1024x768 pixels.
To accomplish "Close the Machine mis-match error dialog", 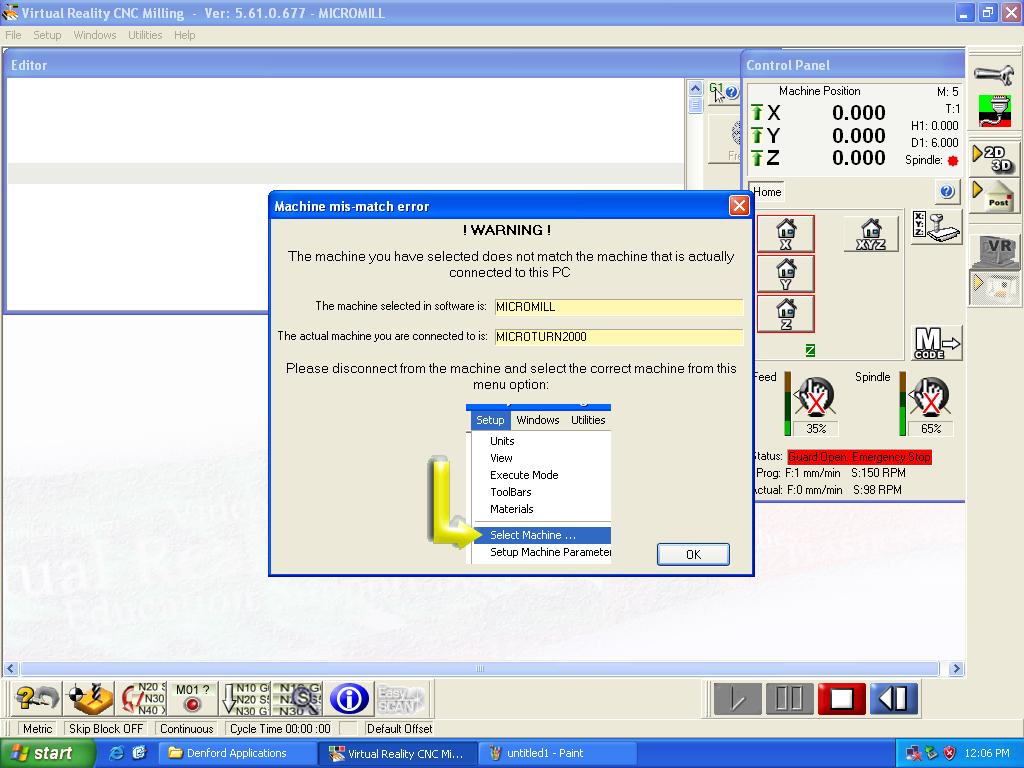I will (739, 206).
